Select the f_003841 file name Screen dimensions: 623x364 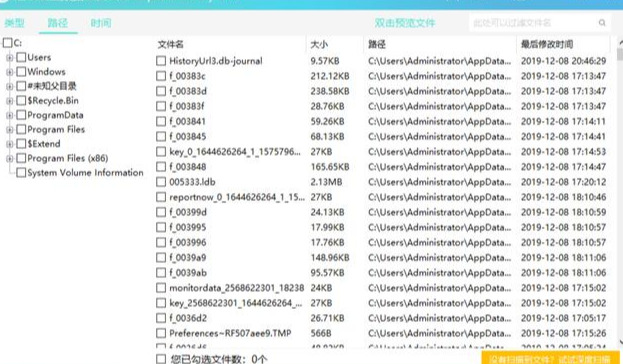point(188,121)
